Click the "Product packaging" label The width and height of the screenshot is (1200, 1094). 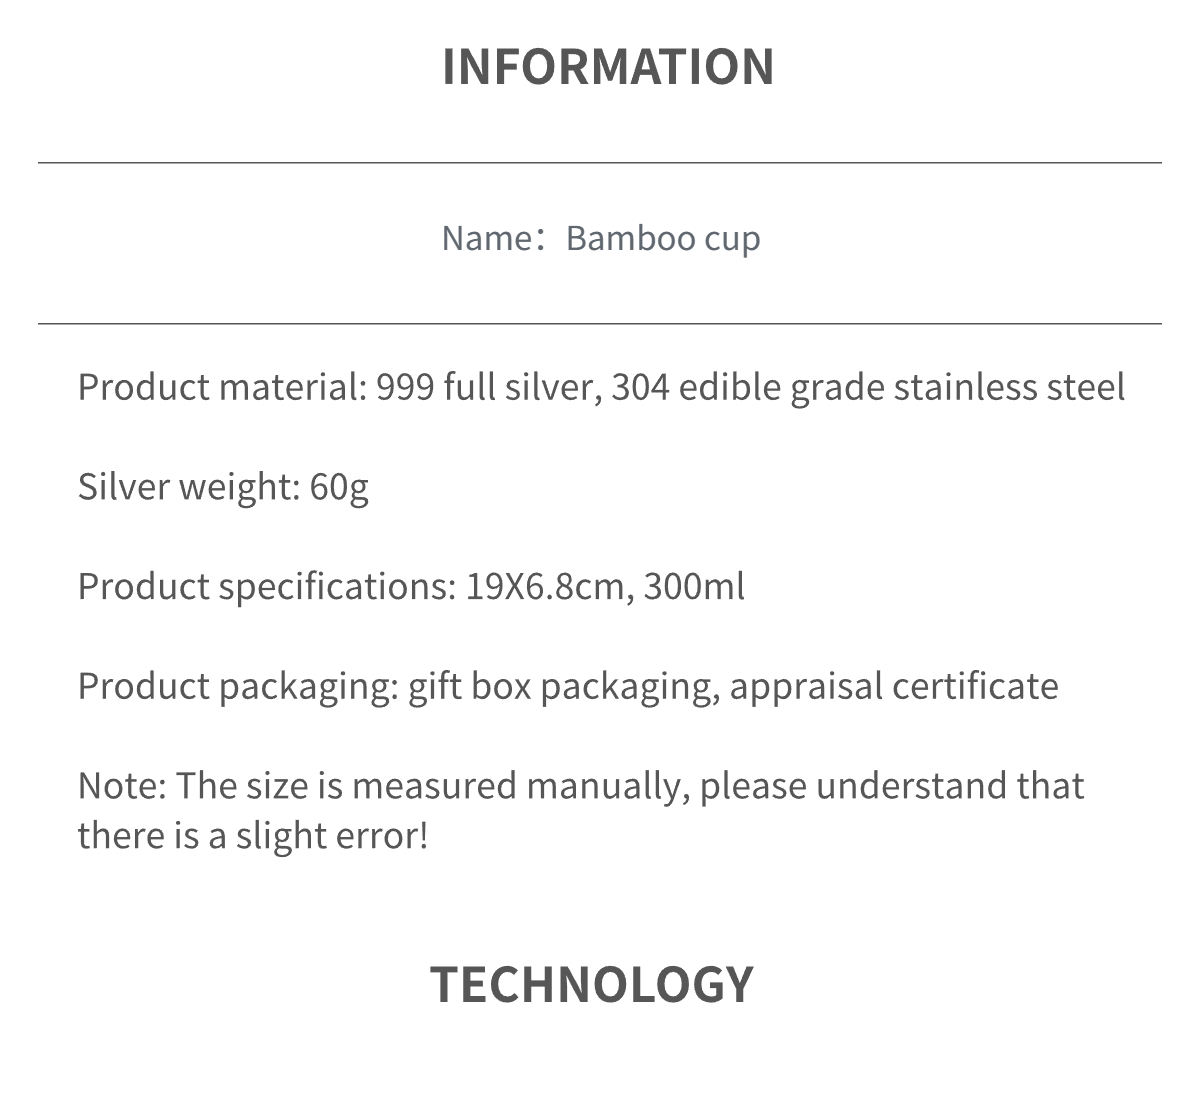tap(238, 686)
